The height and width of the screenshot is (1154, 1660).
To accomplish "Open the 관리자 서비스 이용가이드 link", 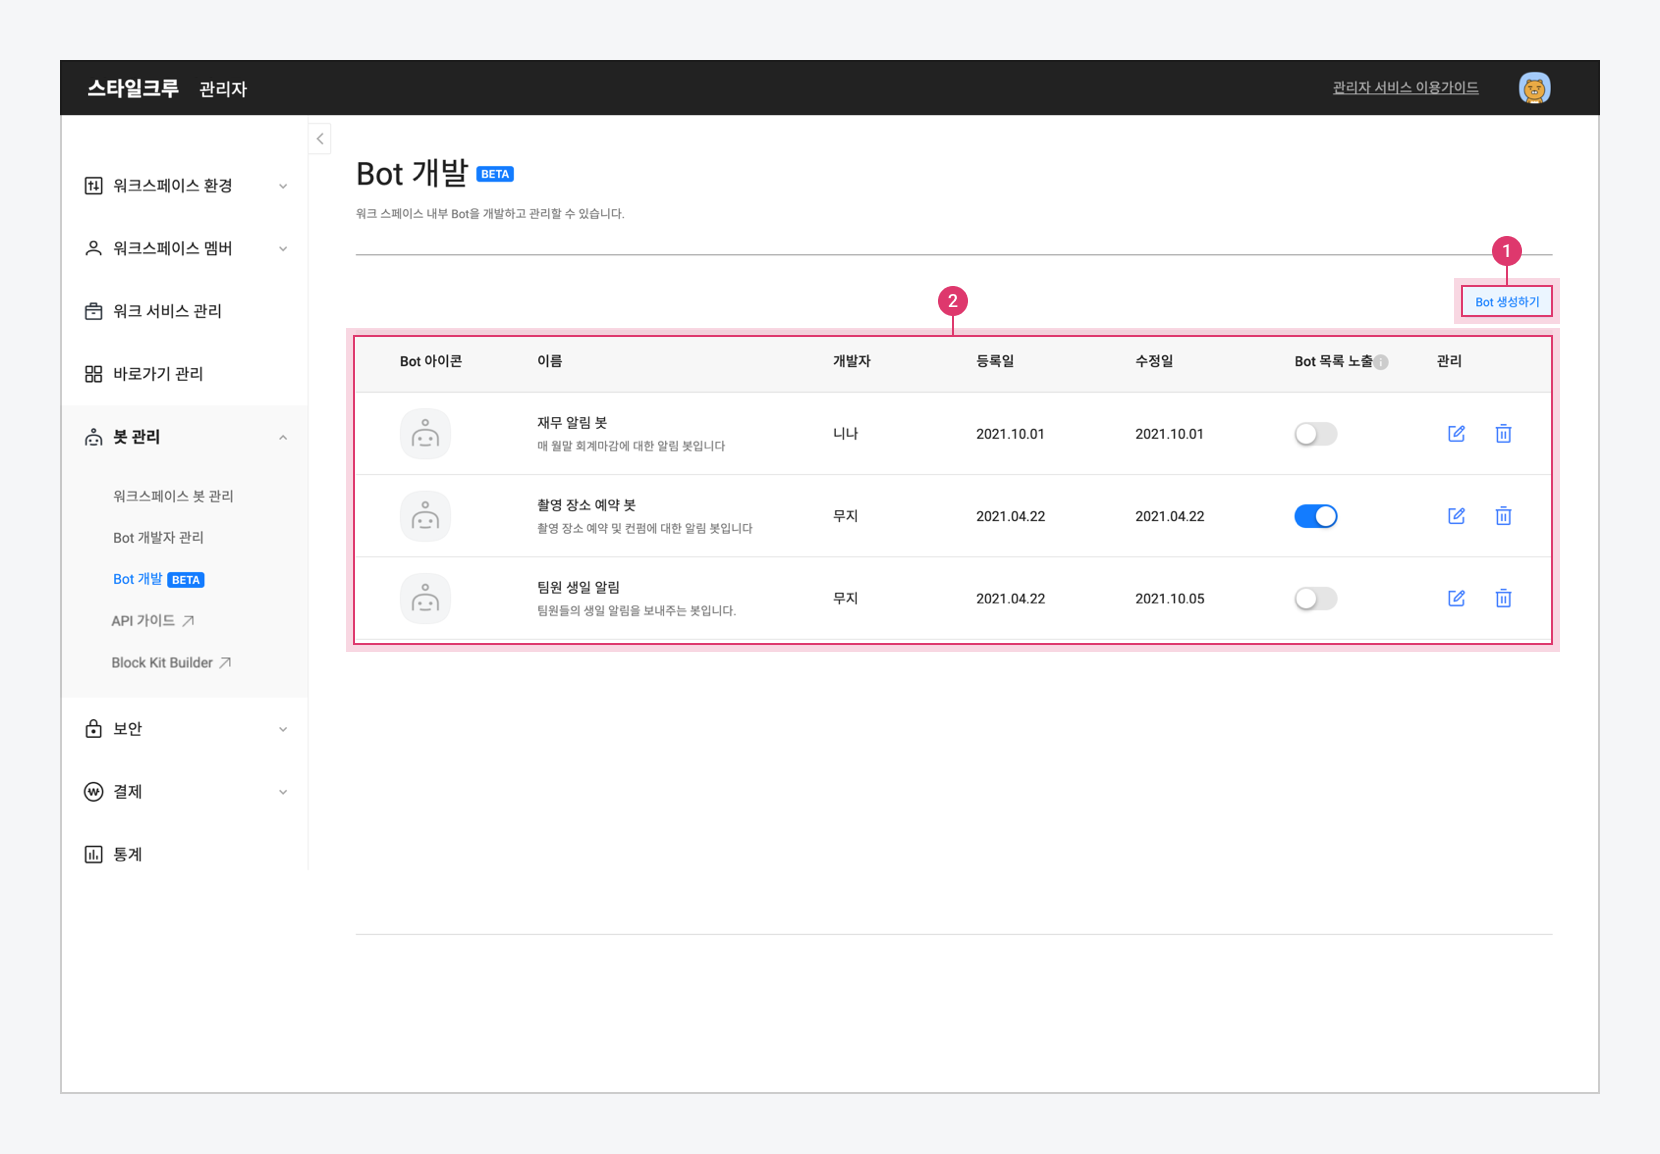I will coord(1405,88).
